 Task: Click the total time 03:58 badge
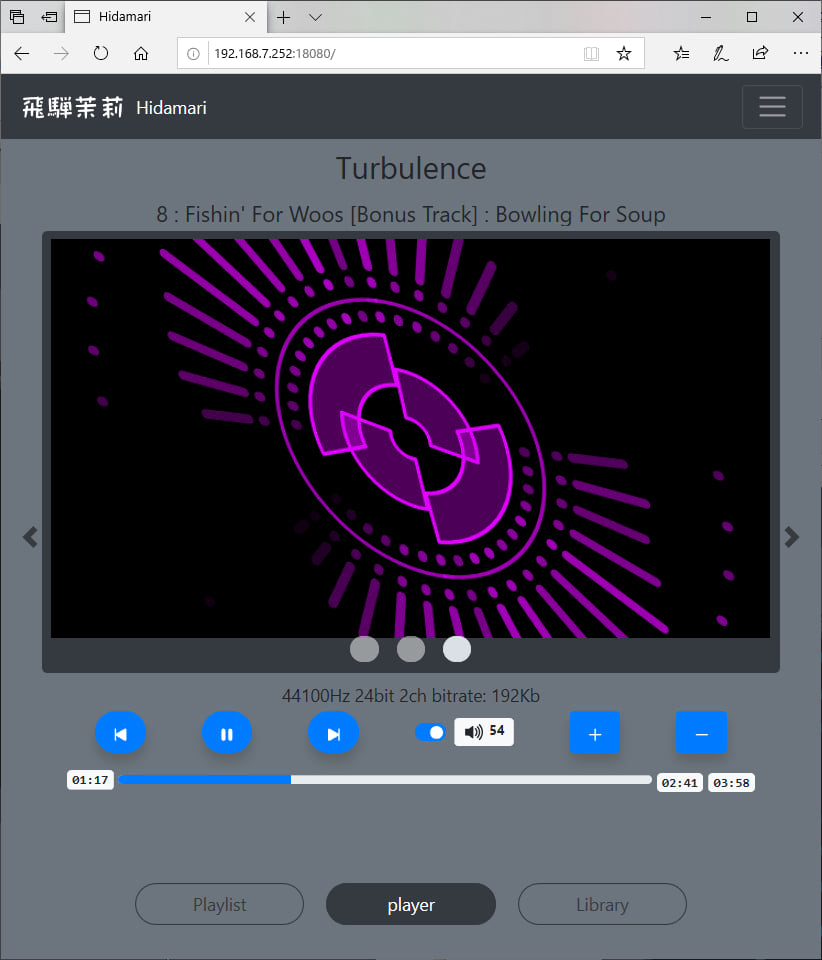[x=731, y=782]
